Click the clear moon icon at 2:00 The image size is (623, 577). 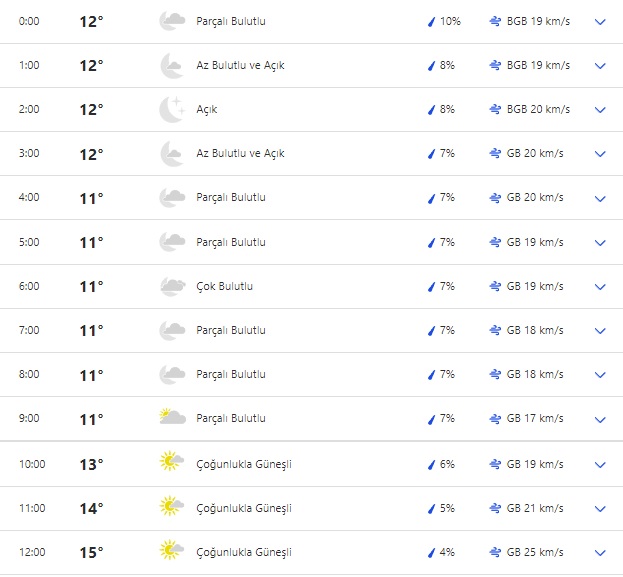click(x=171, y=109)
